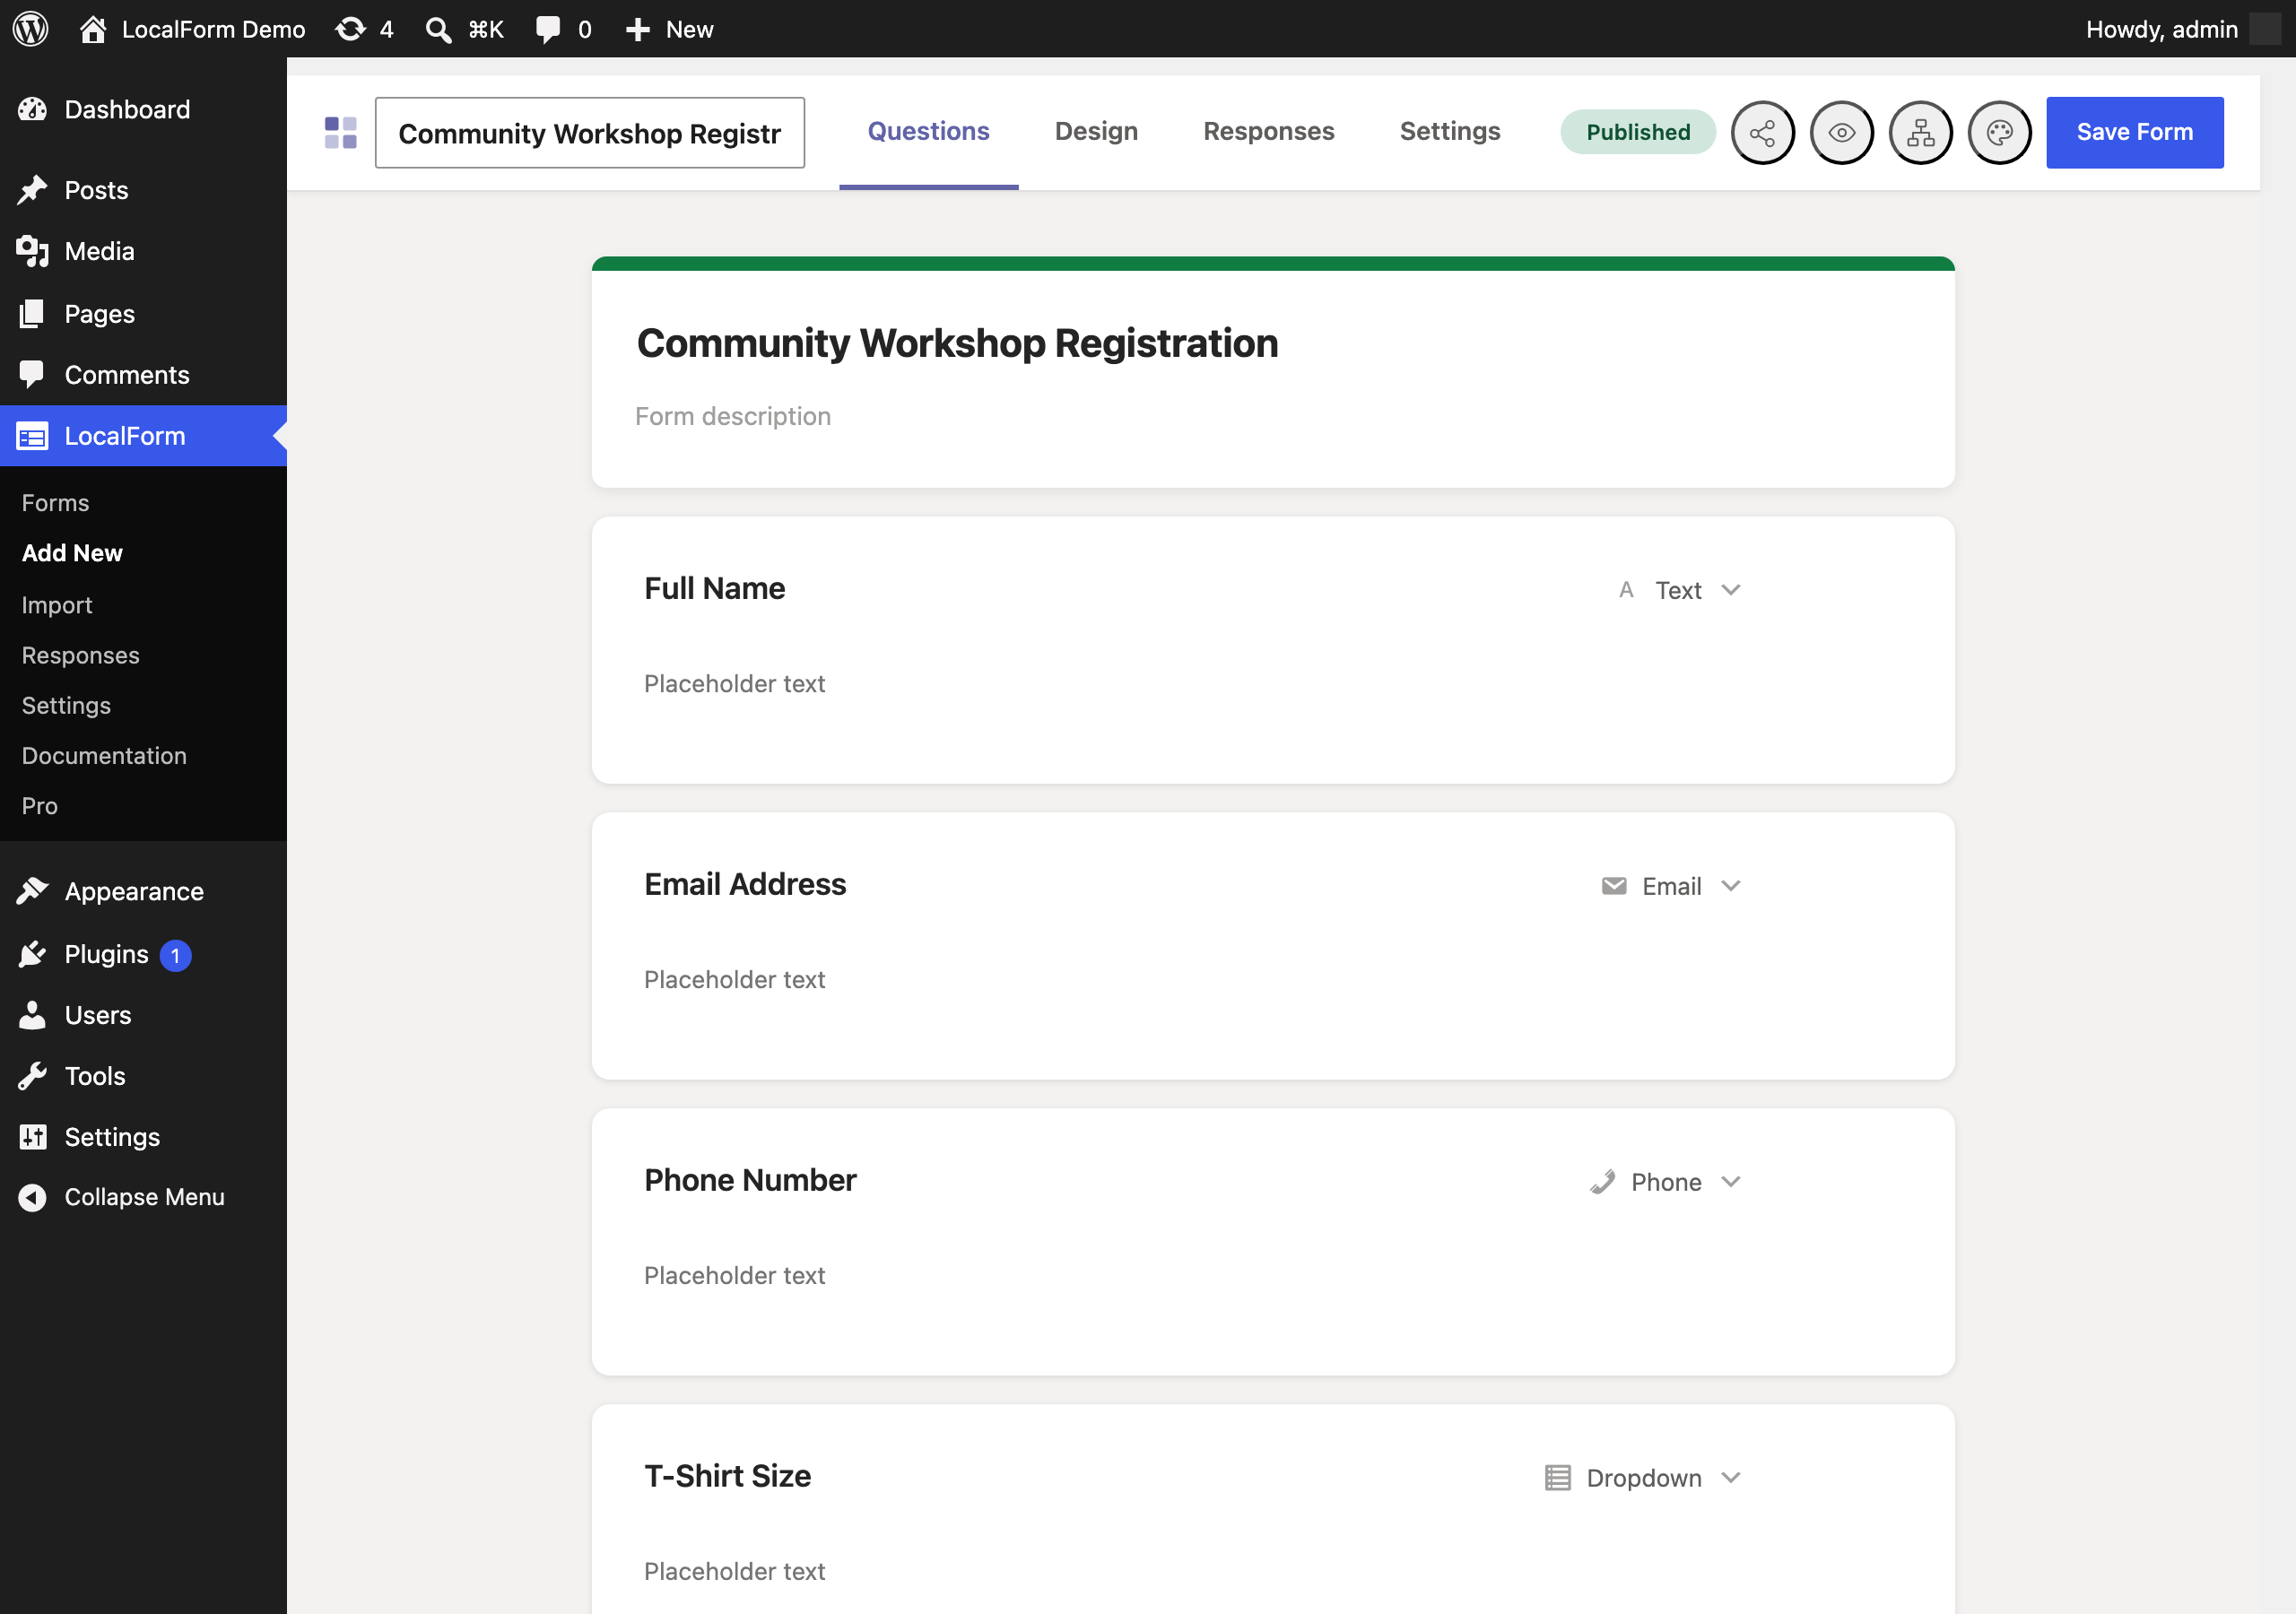The height and width of the screenshot is (1614, 2296).
Task: Click the Dashboard gauge icon
Action: (32, 109)
